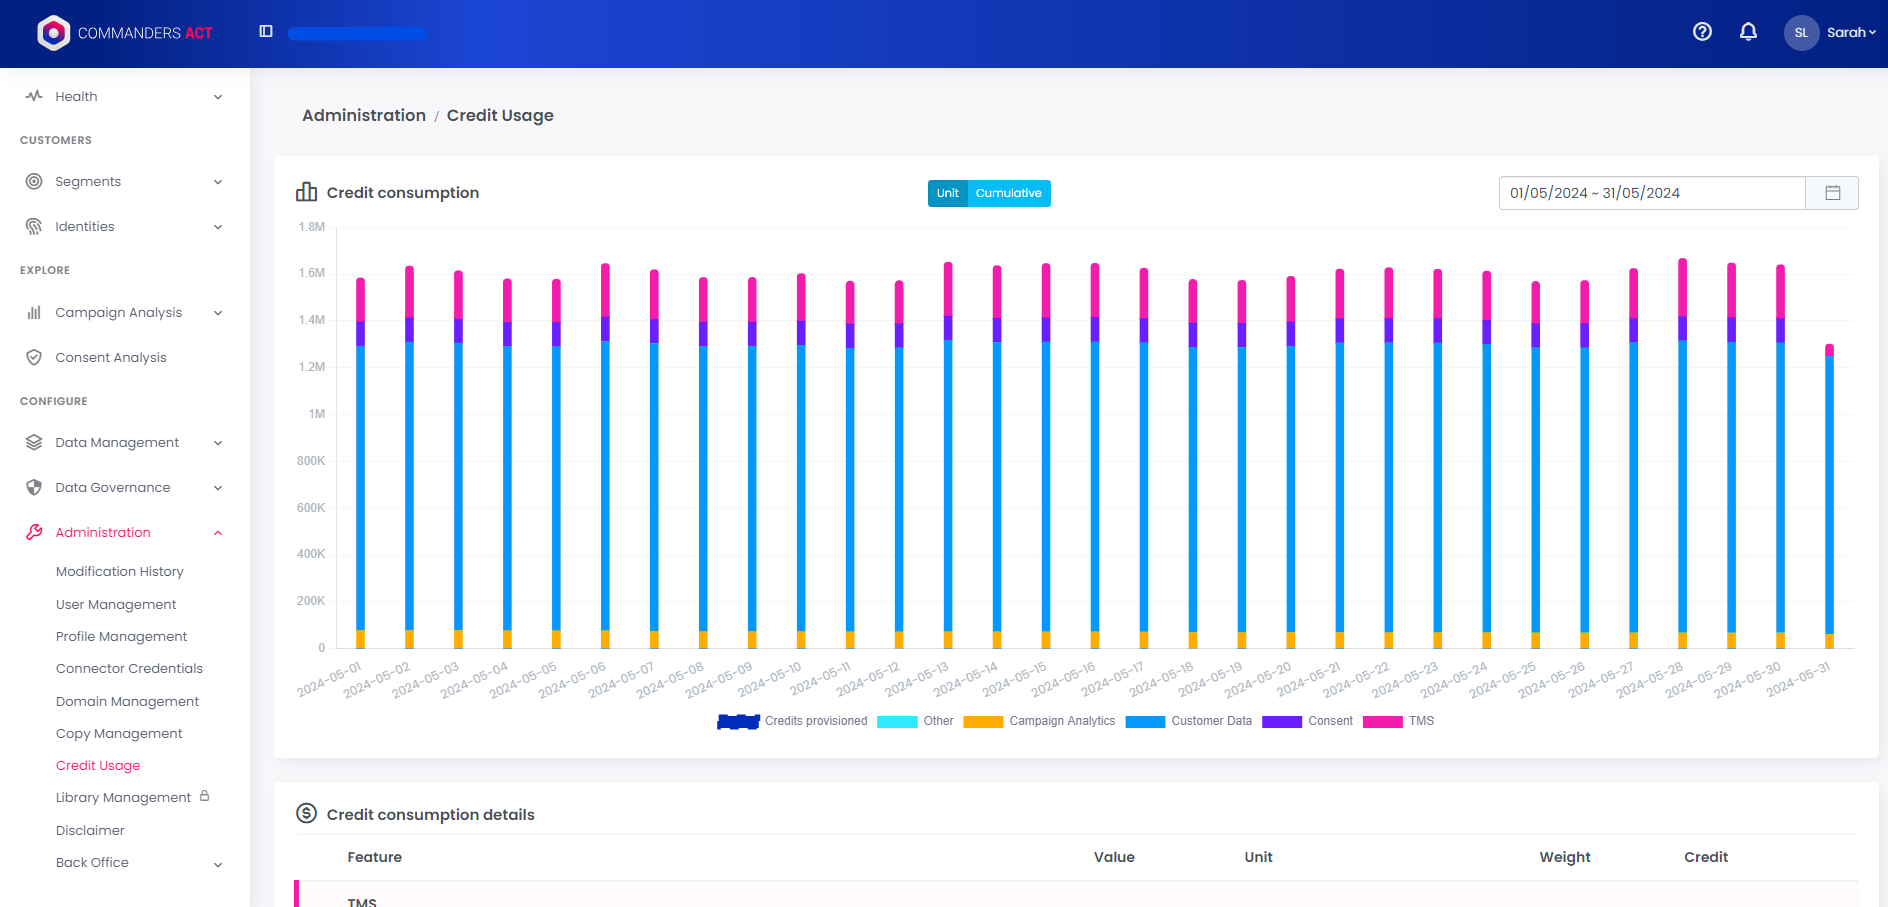Open Modification History in sidebar
The image size is (1888, 907).
pos(120,572)
